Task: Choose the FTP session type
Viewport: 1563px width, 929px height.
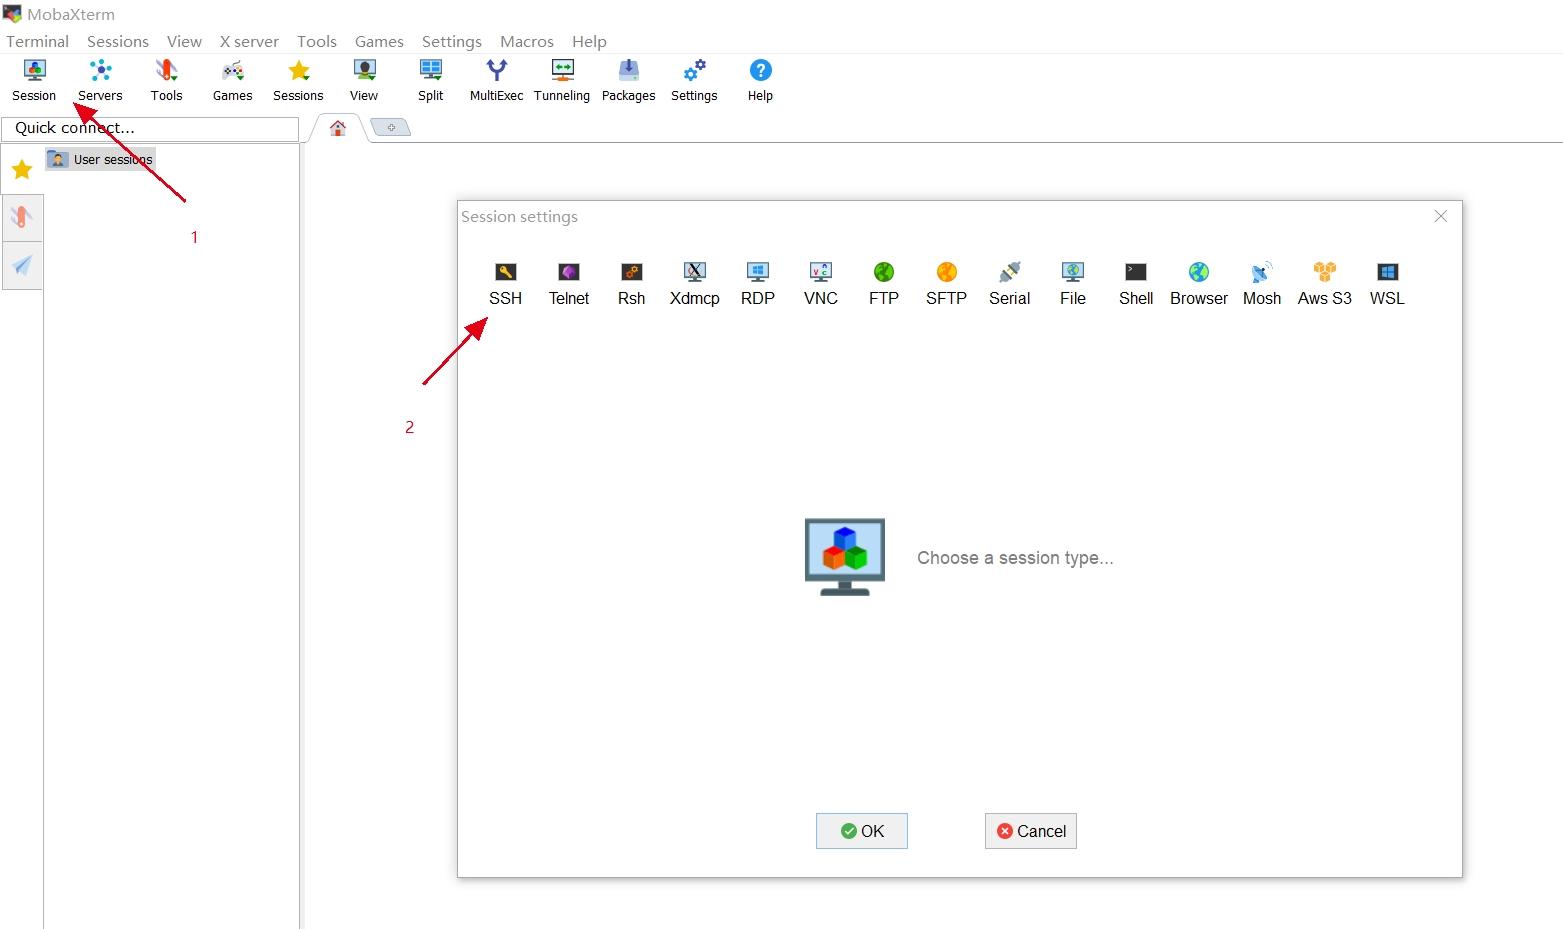Action: (x=883, y=284)
